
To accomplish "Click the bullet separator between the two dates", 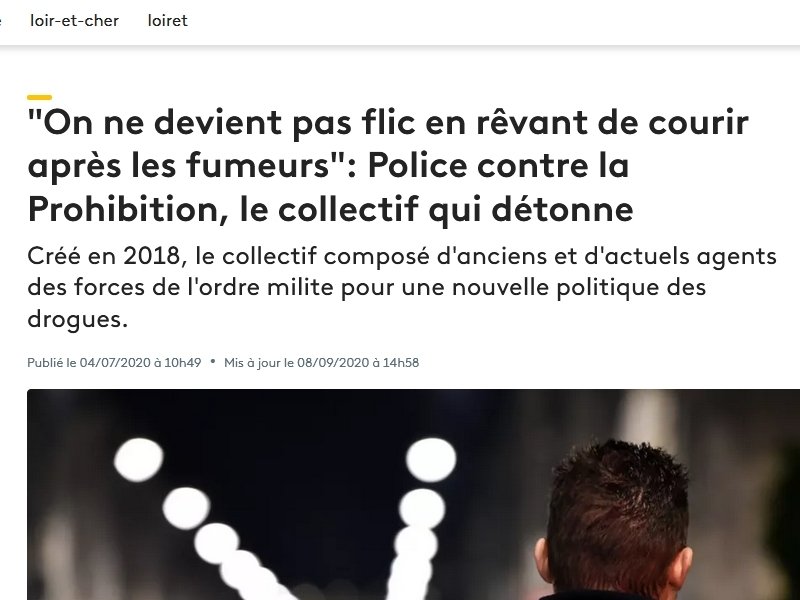I will 213,362.
